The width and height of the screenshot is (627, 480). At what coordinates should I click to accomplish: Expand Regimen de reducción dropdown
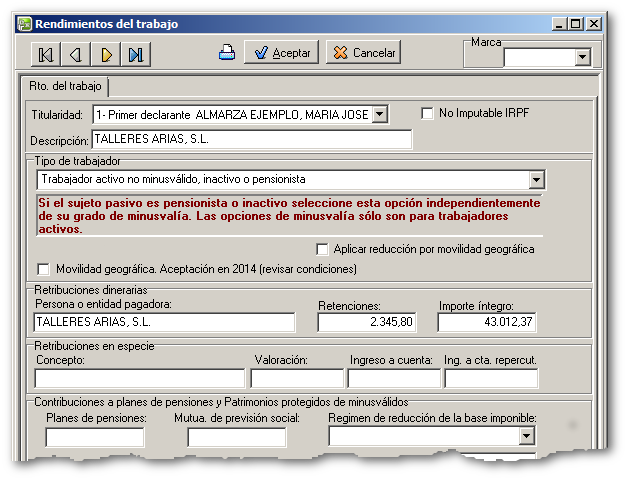tap(526, 437)
